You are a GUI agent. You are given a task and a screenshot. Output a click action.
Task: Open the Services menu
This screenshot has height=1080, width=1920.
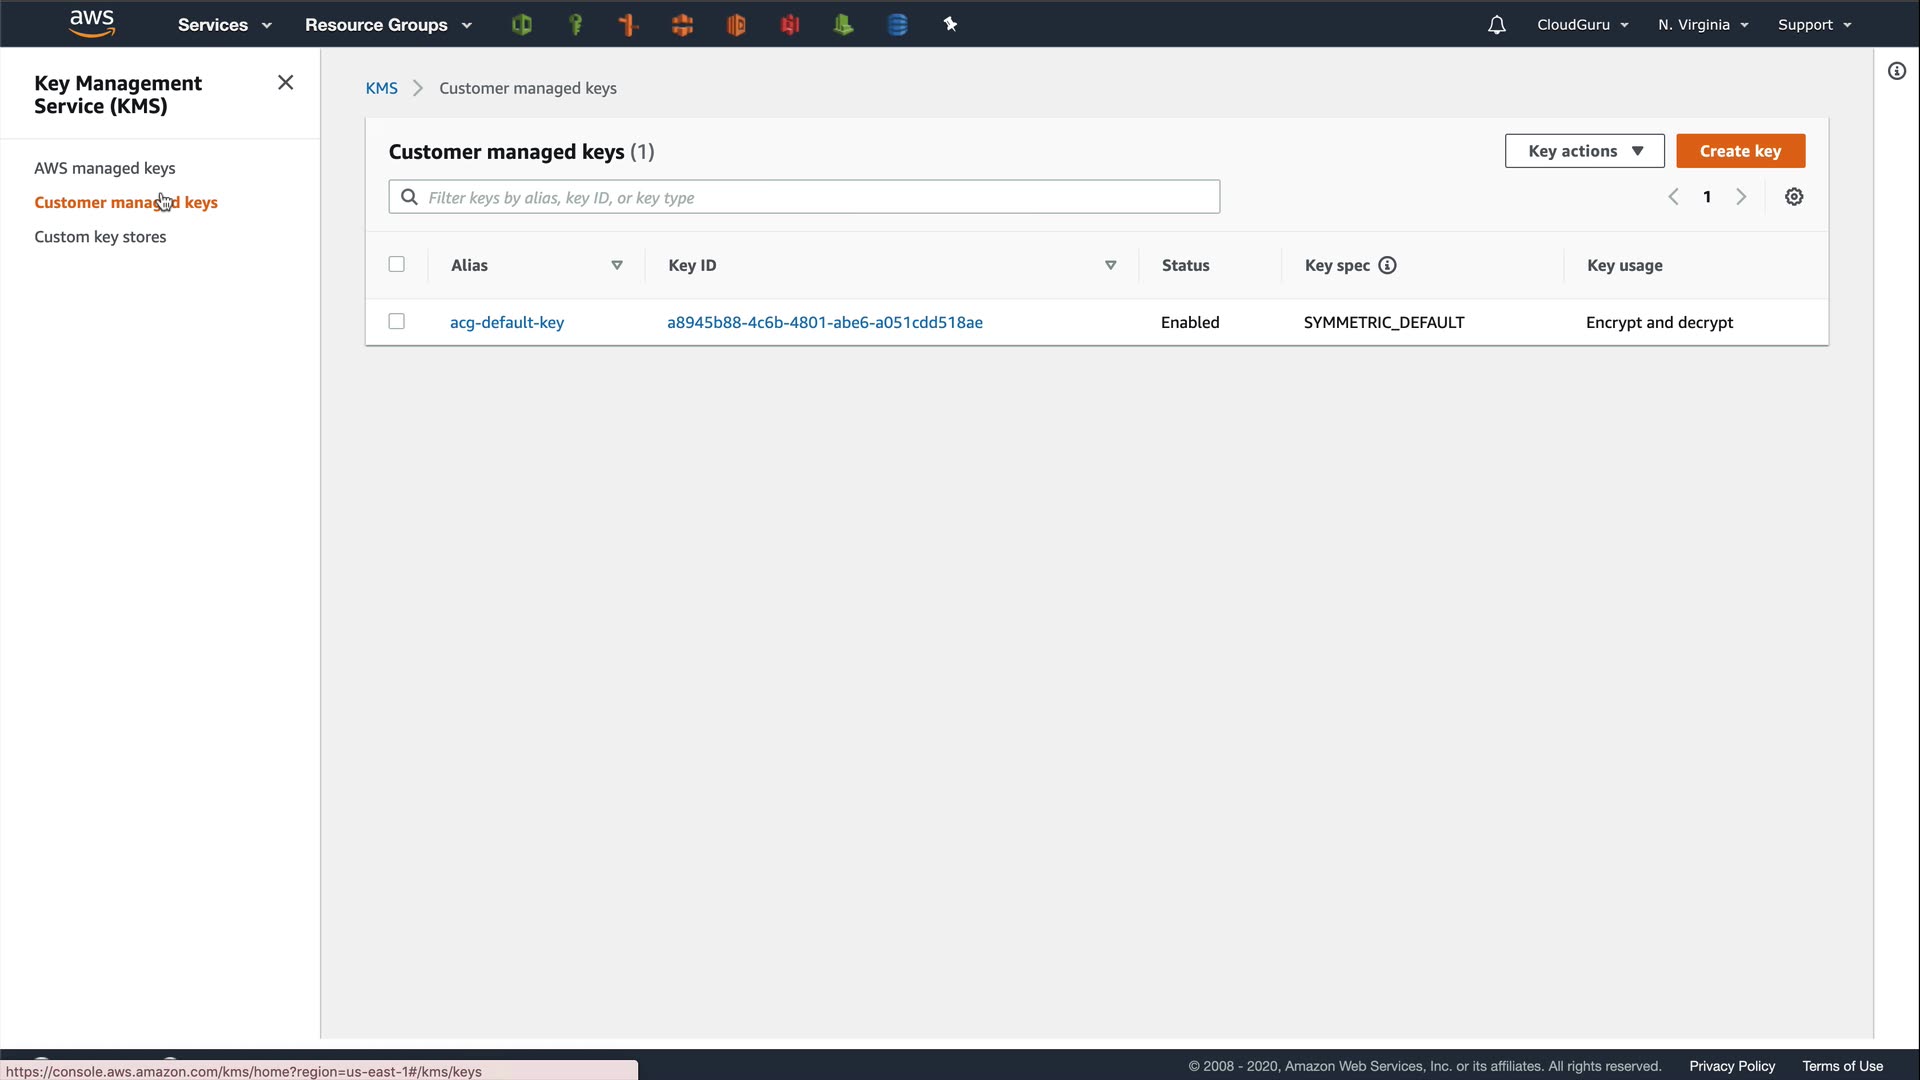[224, 25]
